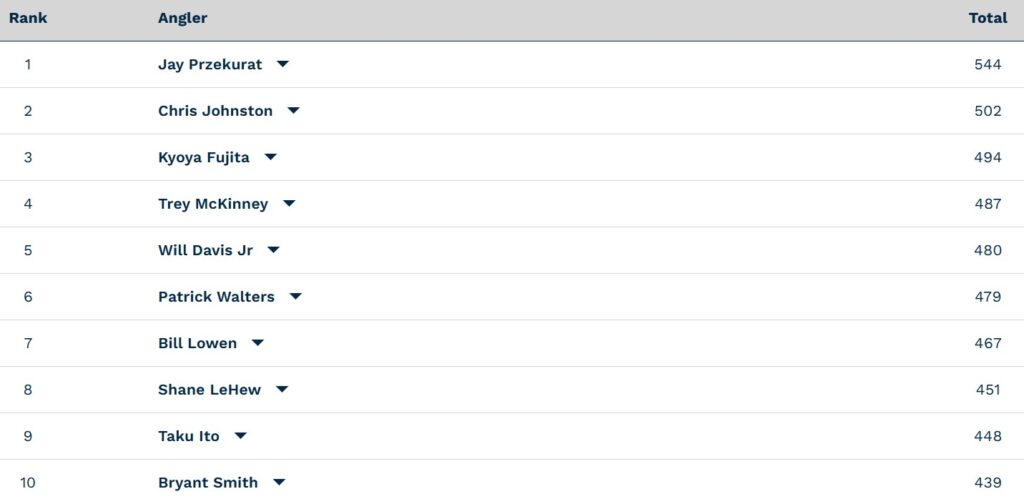Expand Bill Lowen's details arrow
This screenshot has width=1024, height=504.
[x=257, y=343]
